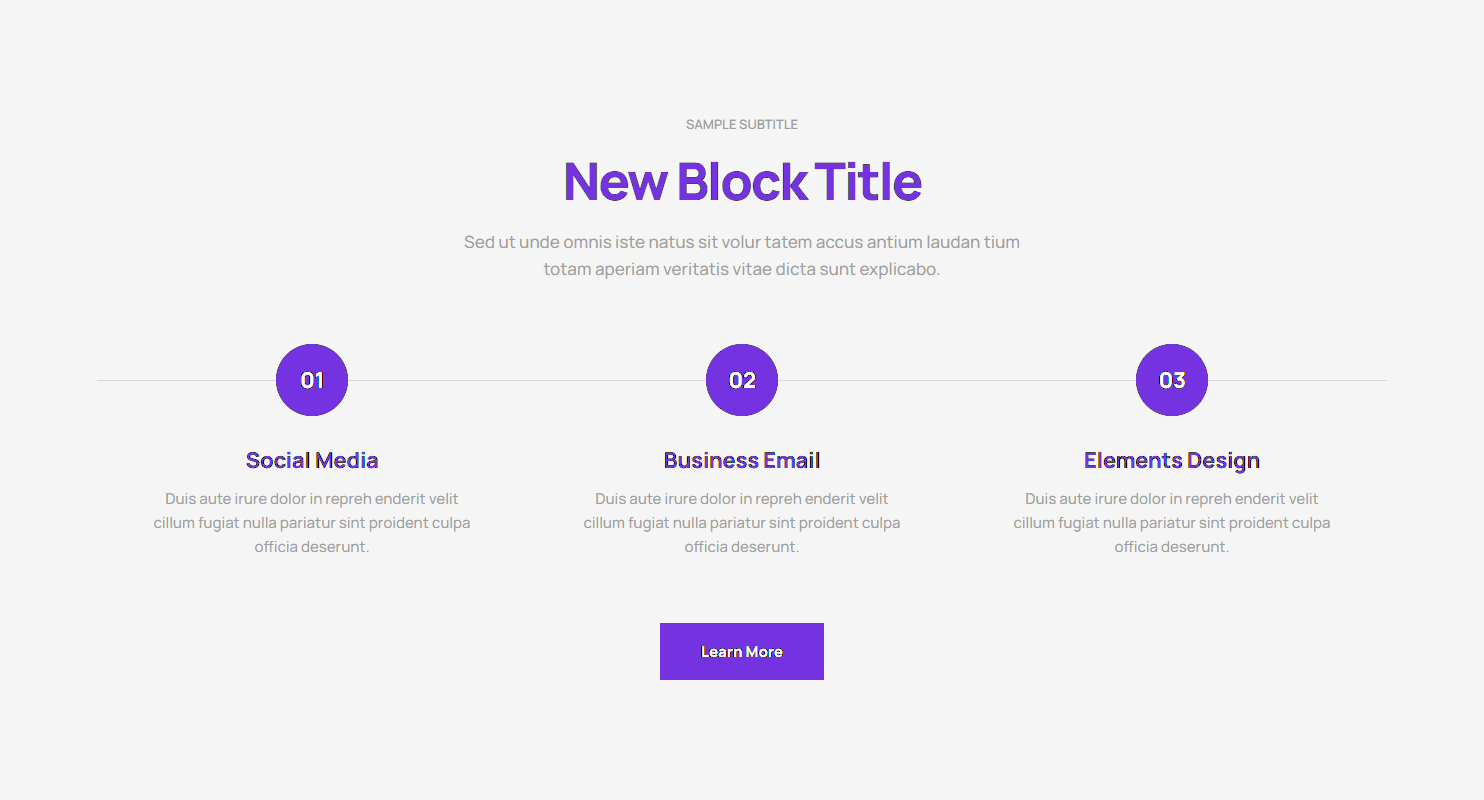1484x800 pixels.
Task: Select the Elements Design heading
Action: click(x=1172, y=460)
